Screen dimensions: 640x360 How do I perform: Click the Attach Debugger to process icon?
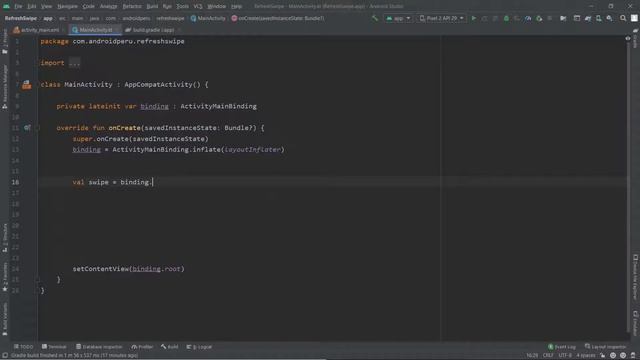click(x=539, y=18)
